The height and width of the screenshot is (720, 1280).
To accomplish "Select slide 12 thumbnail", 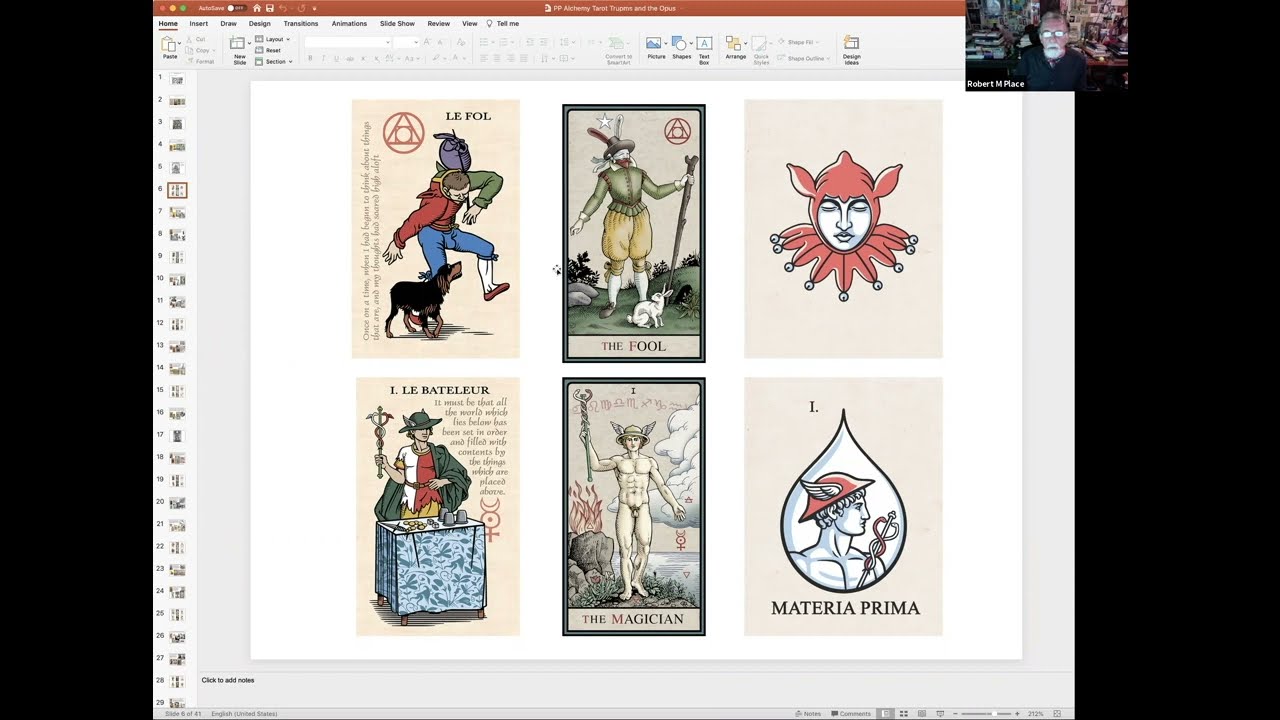I will 177,324.
